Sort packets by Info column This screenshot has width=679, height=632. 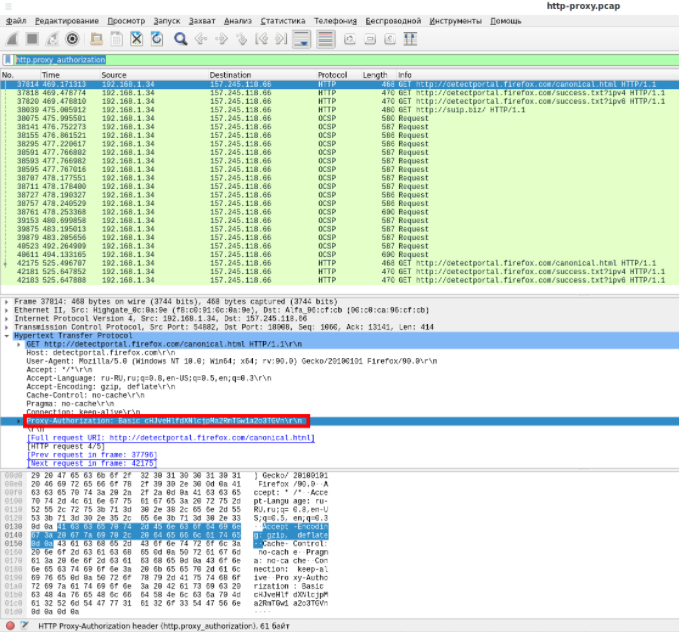(538, 75)
